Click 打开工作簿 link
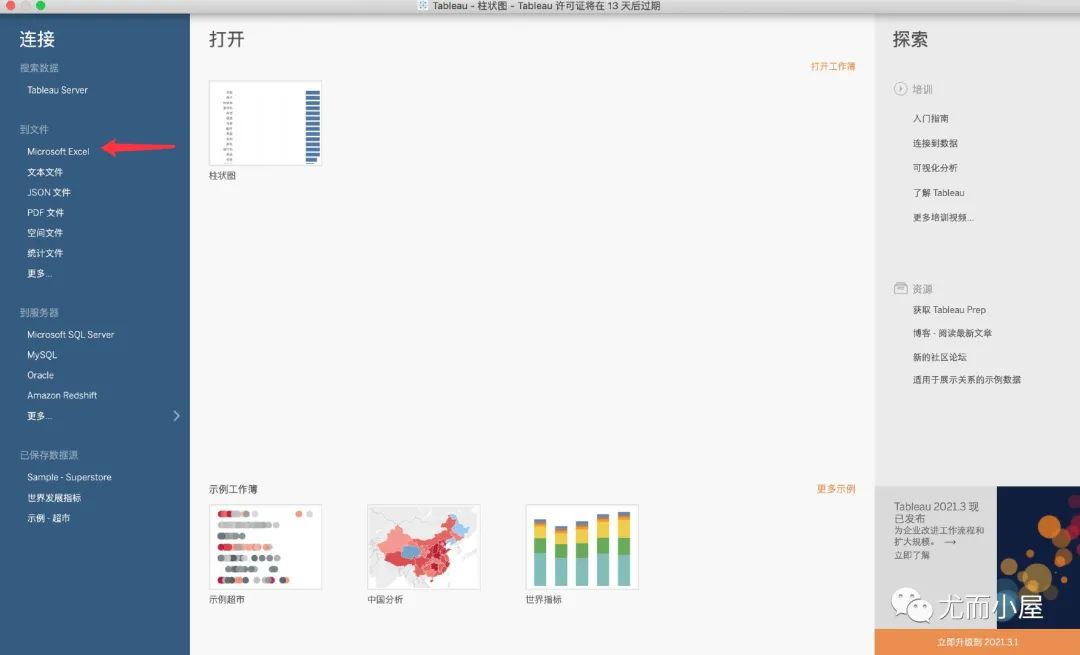Image resolution: width=1080 pixels, height=655 pixels. [x=833, y=66]
